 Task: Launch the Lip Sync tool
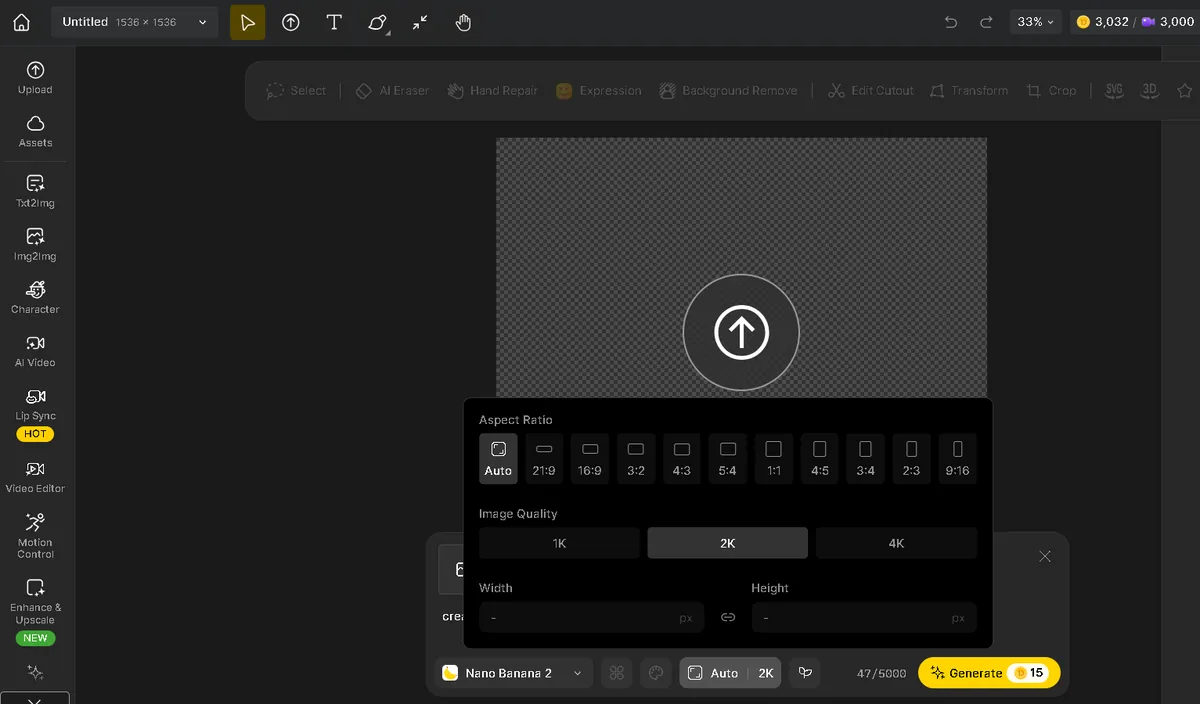(35, 403)
